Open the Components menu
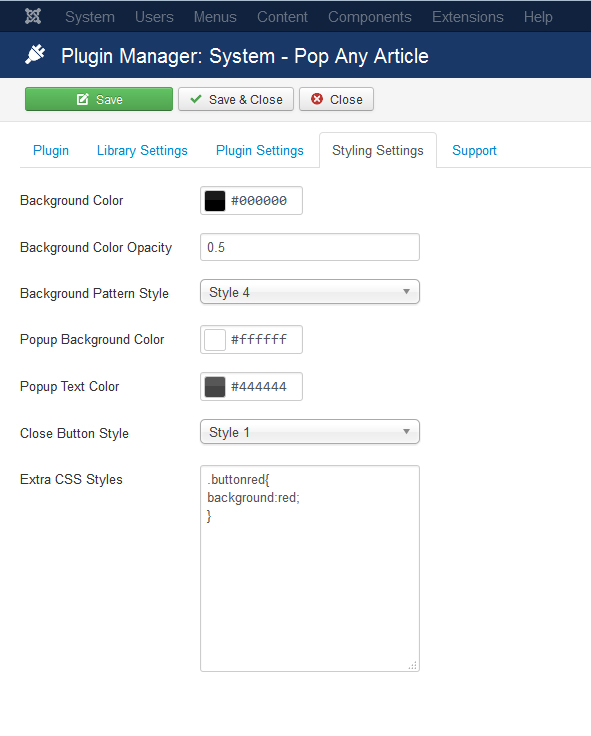Image resolution: width=591 pixels, height=736 pixels. 369,17
